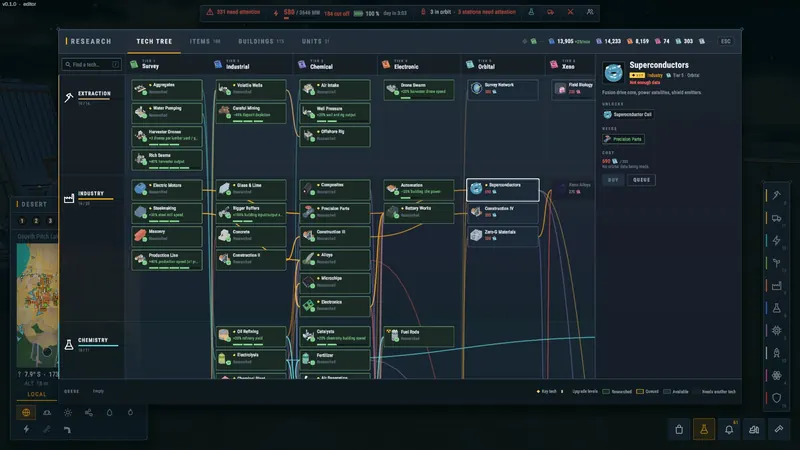Select the Superconductor Coil unlock chip
Screen dimensions: 800x450
tap(628, 114)
